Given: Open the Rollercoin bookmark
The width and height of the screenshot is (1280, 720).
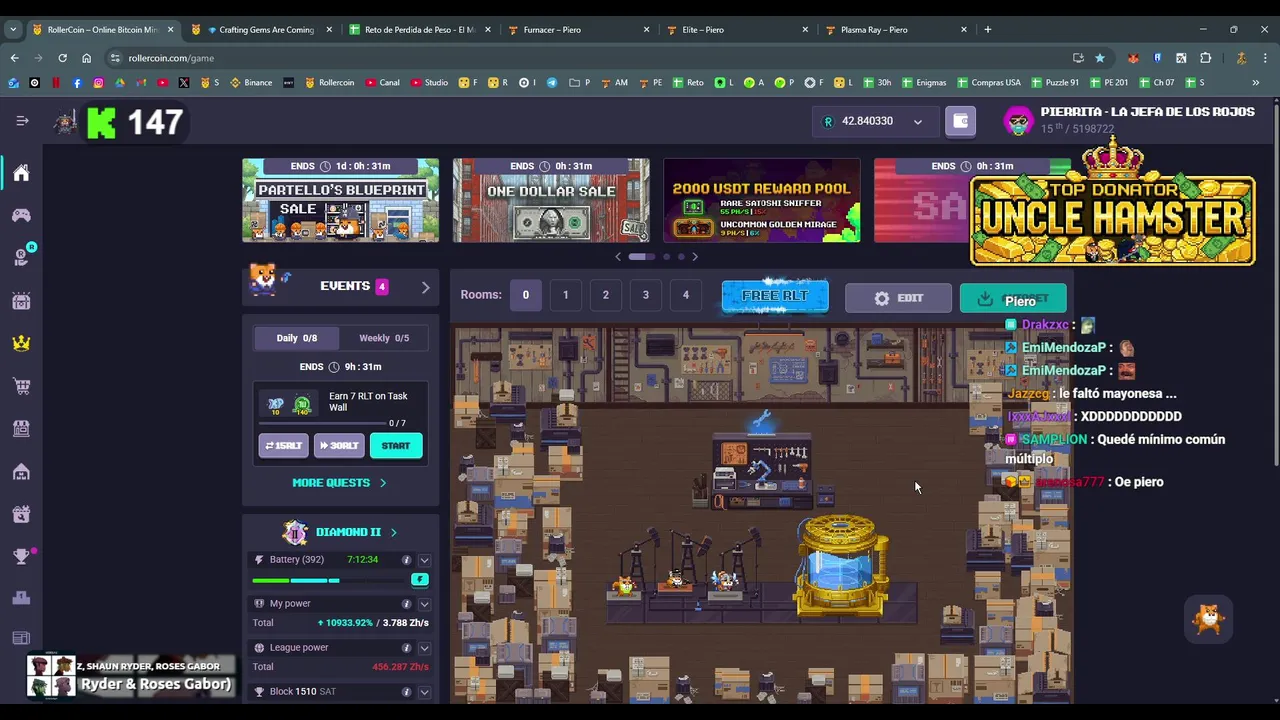Looking at the screenshot, I should (329, 82).
